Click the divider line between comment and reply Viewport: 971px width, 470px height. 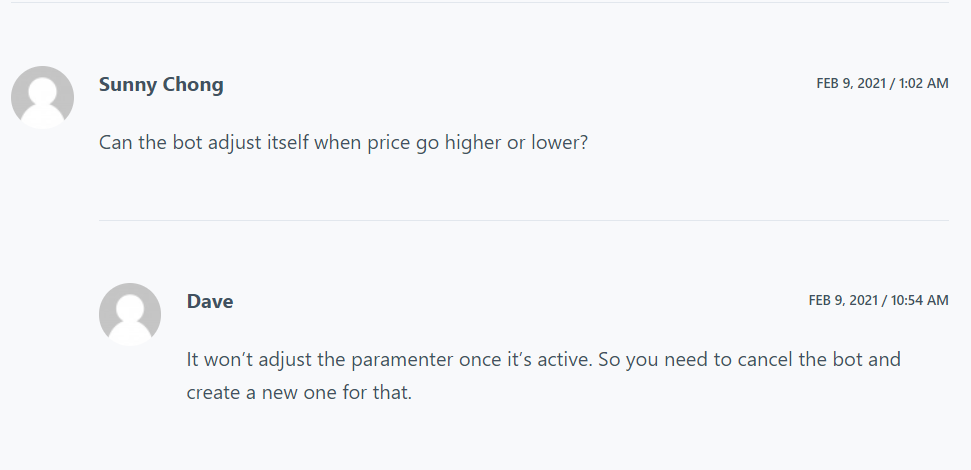click(523, 220)
